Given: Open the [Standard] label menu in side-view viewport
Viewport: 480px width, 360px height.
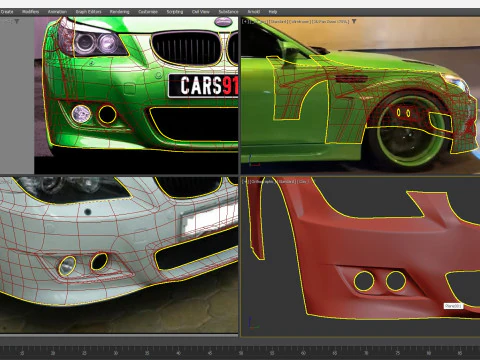Looking at the screenshot, I should coord(278,21).
